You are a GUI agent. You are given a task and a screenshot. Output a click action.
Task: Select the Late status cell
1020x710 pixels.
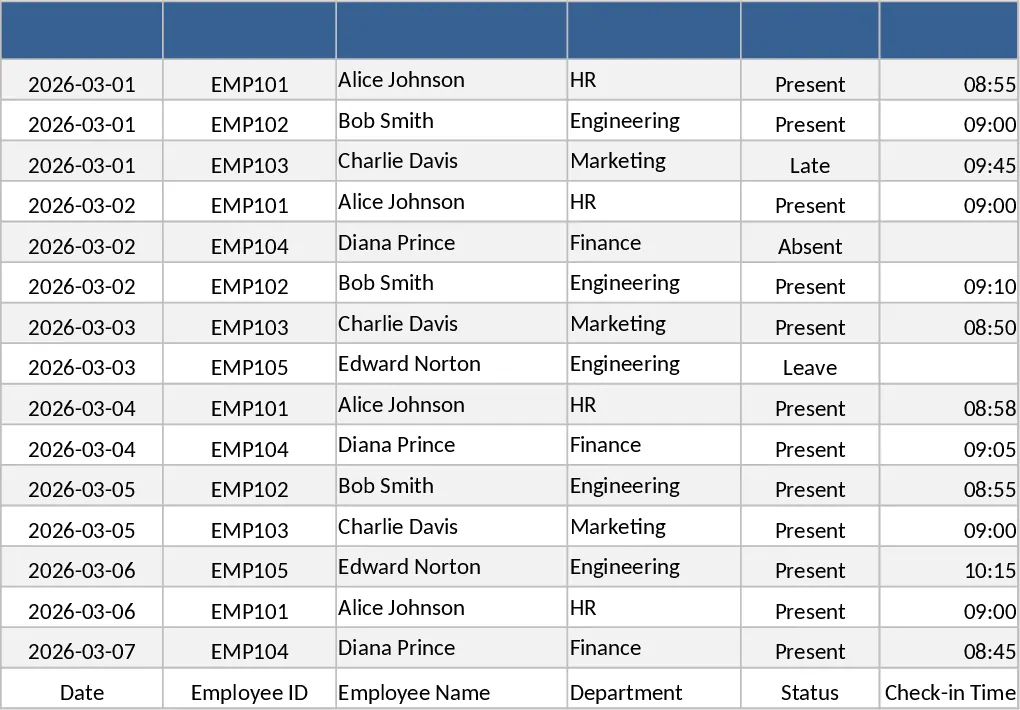tap(810, 161)
